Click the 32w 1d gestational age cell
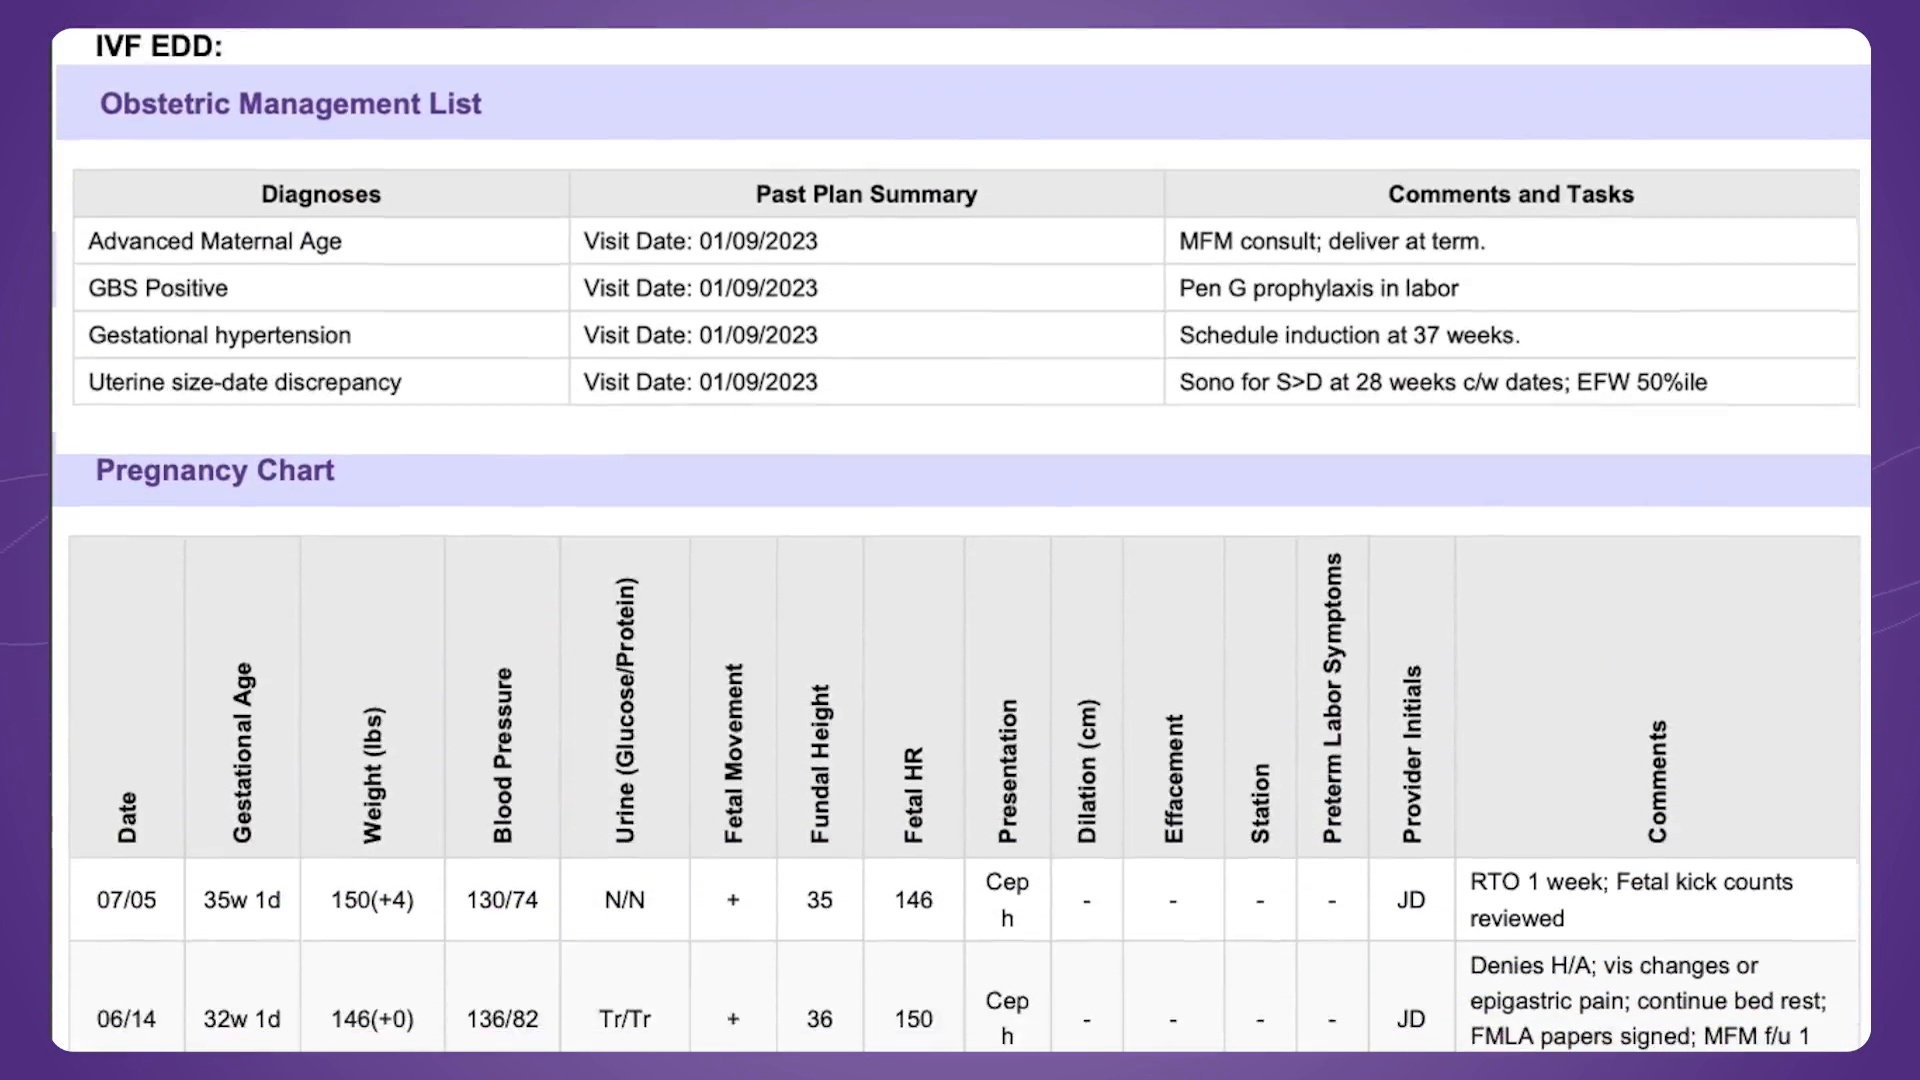The image size is (1920, 1080). click(241, 1019)
